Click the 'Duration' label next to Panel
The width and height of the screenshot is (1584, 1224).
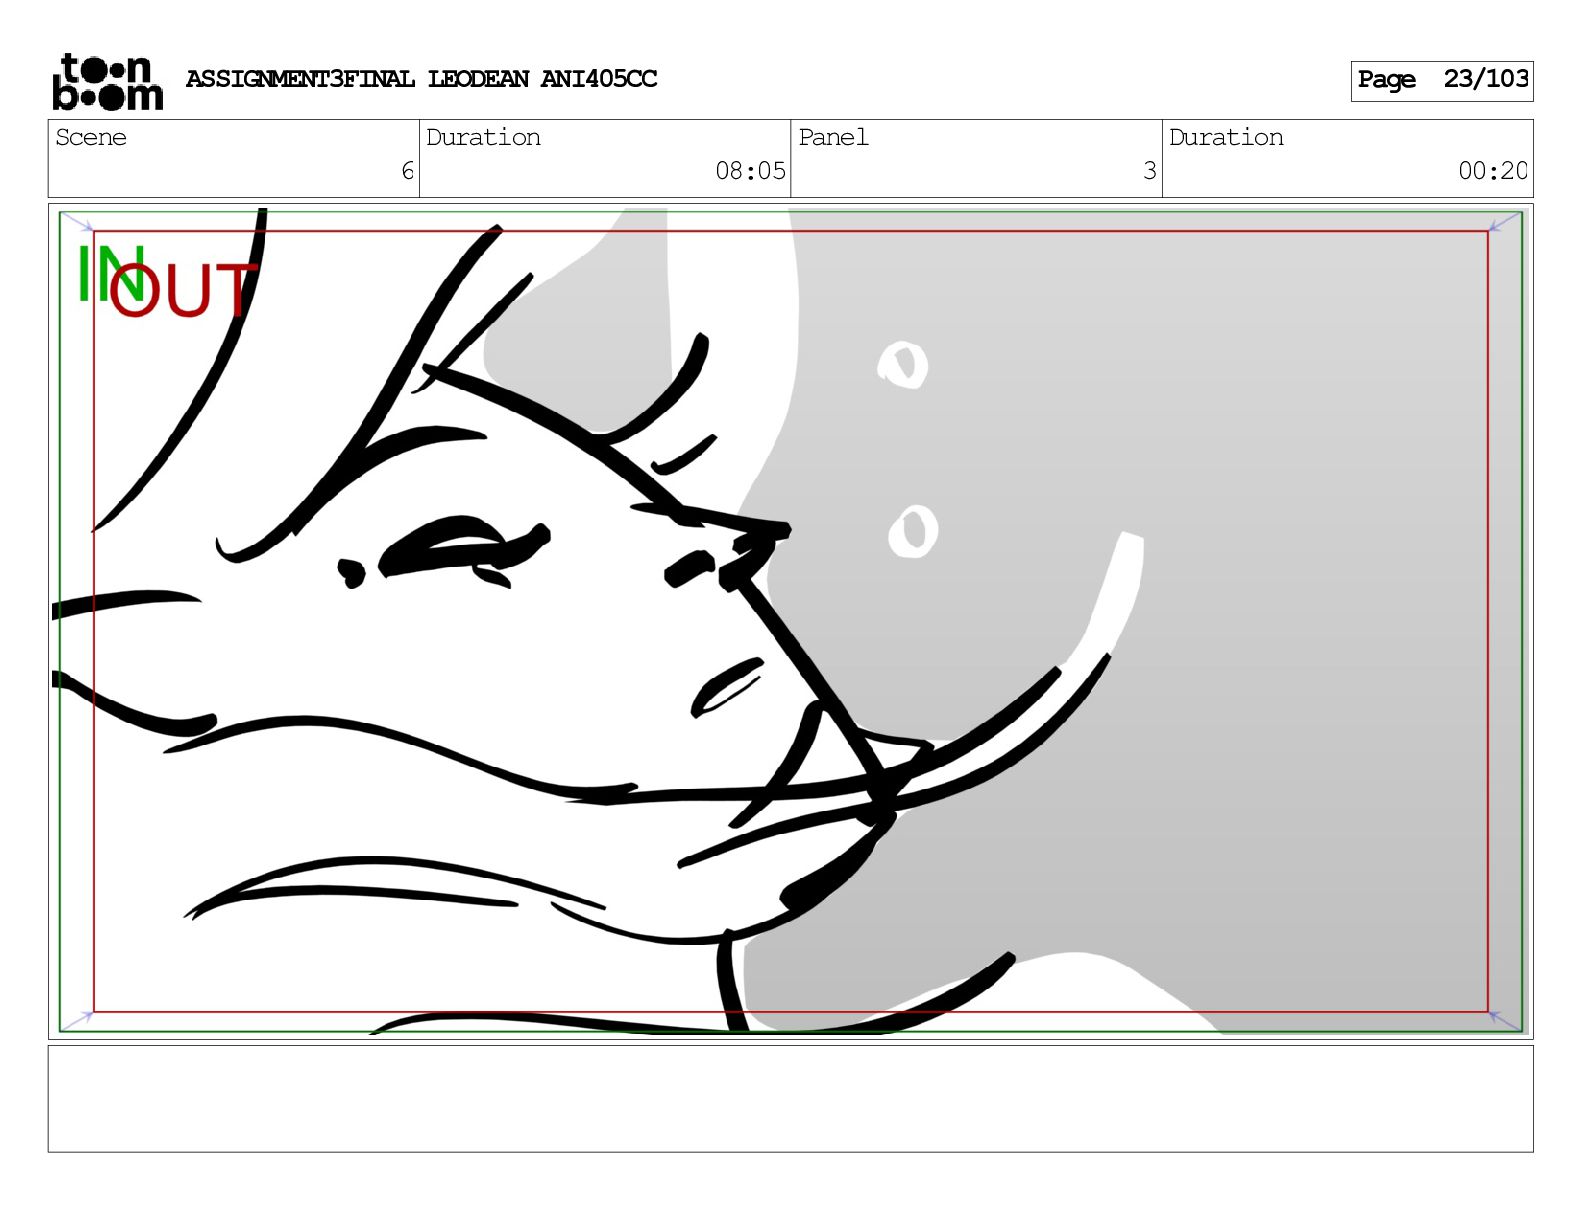[1226, 137]
